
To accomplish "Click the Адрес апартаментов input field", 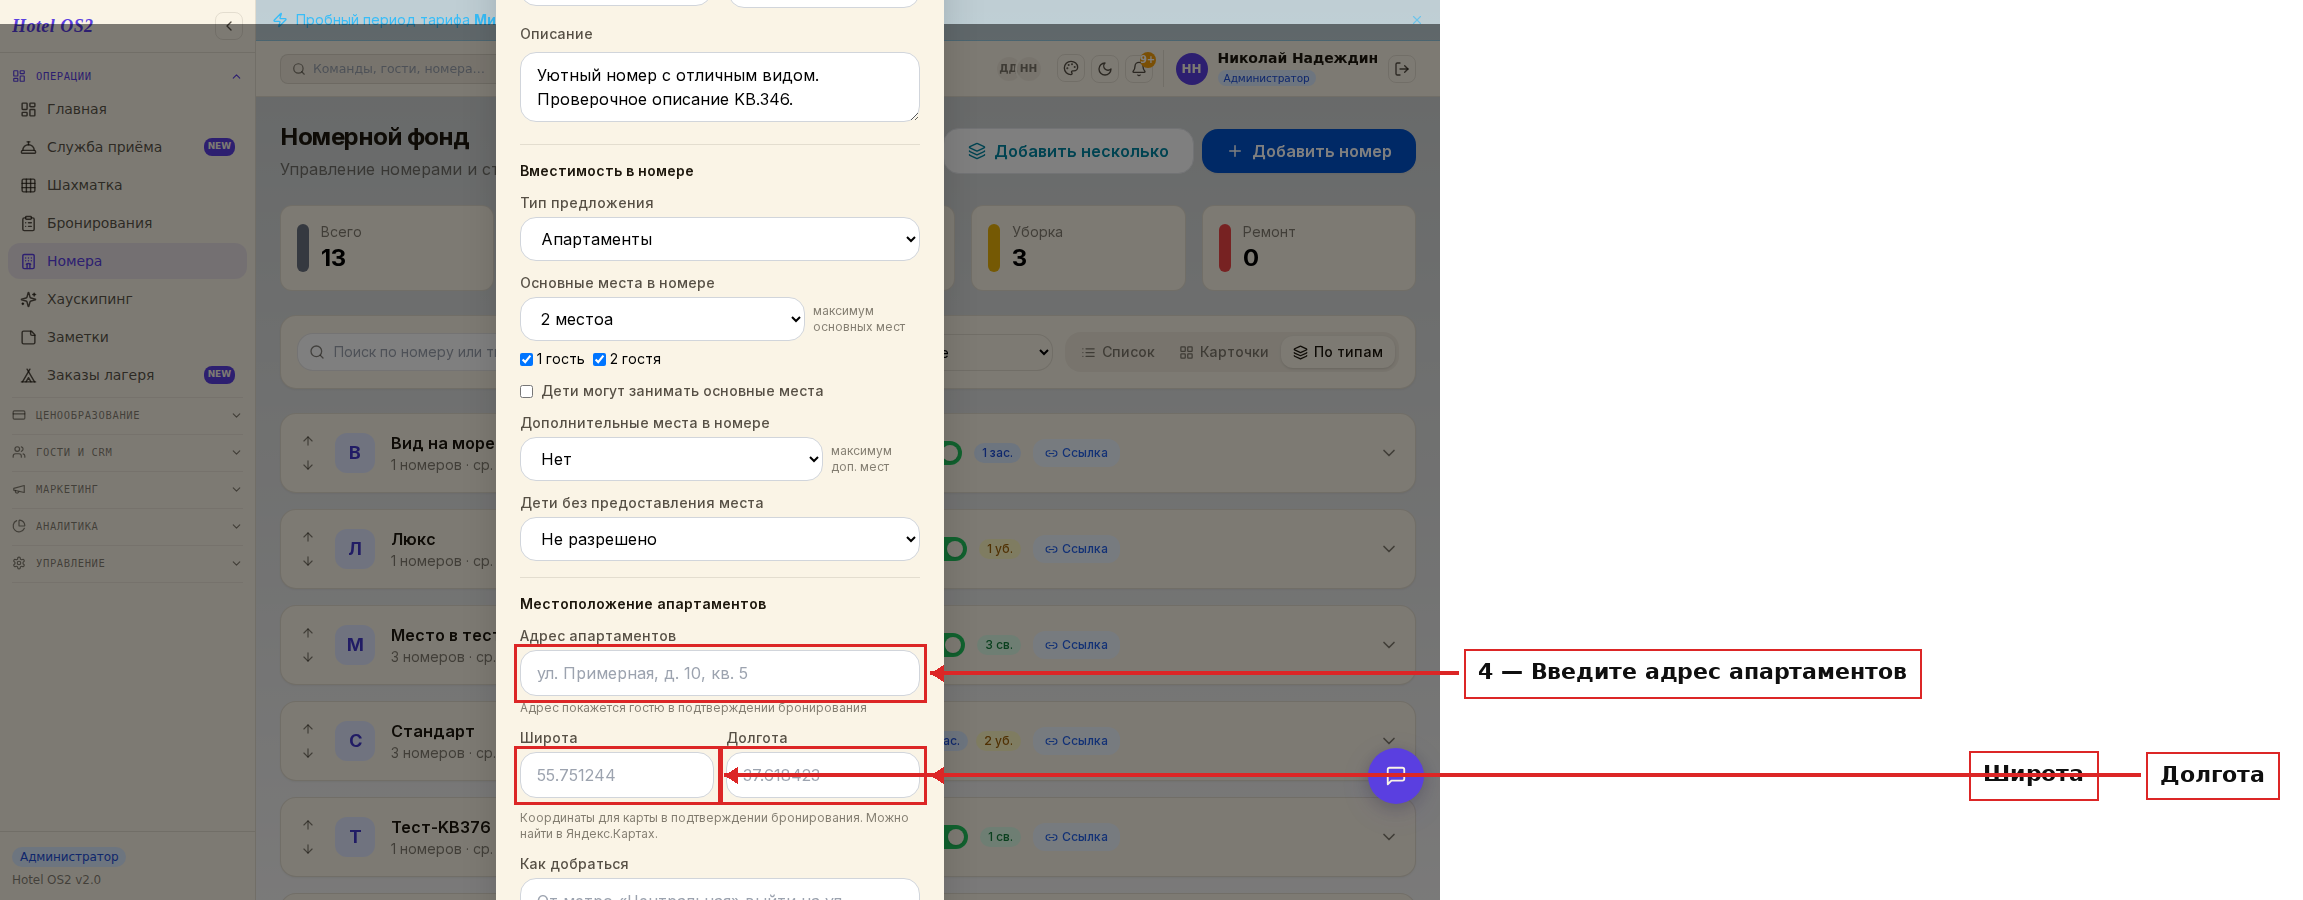I will point(720,673).
